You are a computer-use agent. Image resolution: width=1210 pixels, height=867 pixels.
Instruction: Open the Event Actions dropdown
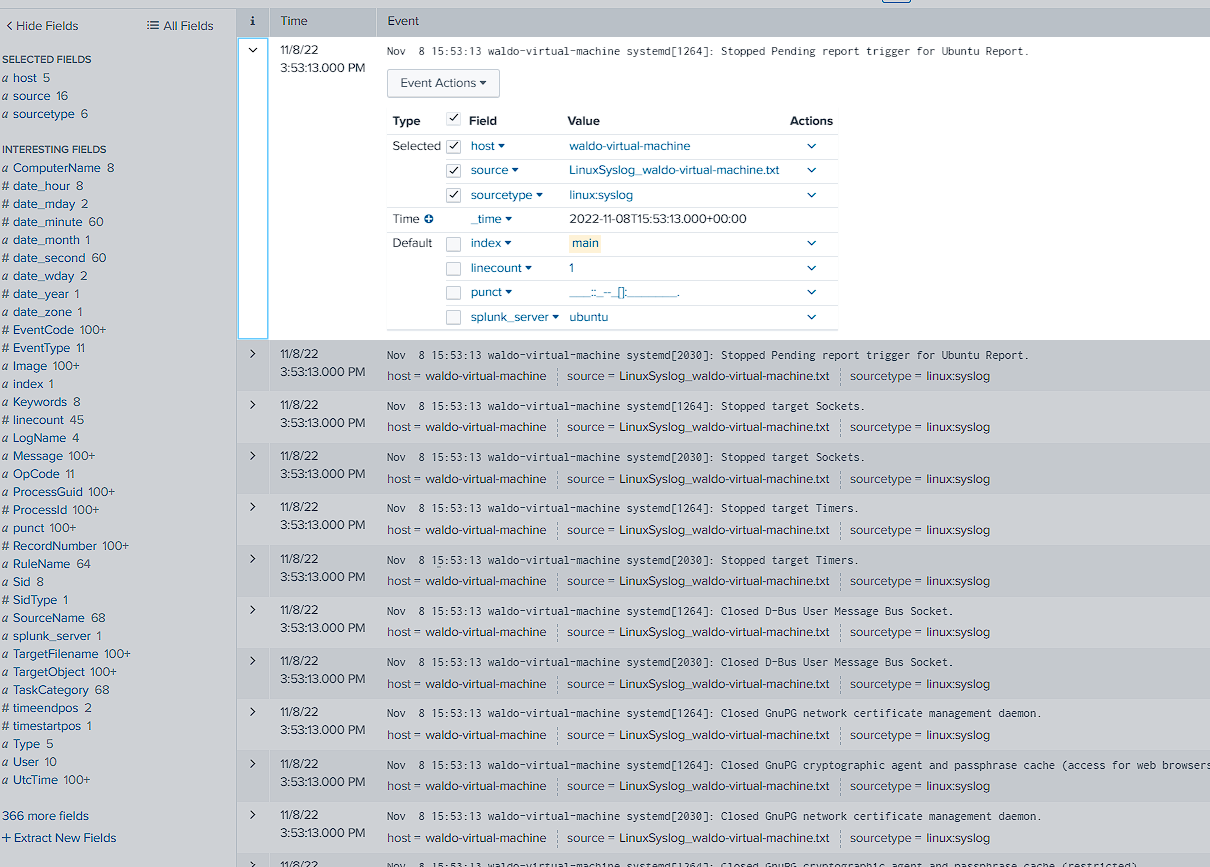[443, 83]
